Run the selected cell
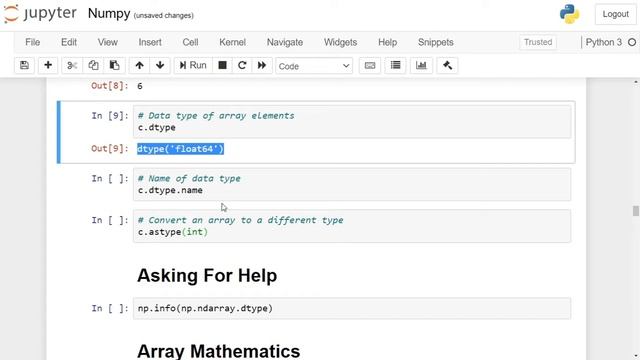 pyautogui.click(x=193, y=65)
